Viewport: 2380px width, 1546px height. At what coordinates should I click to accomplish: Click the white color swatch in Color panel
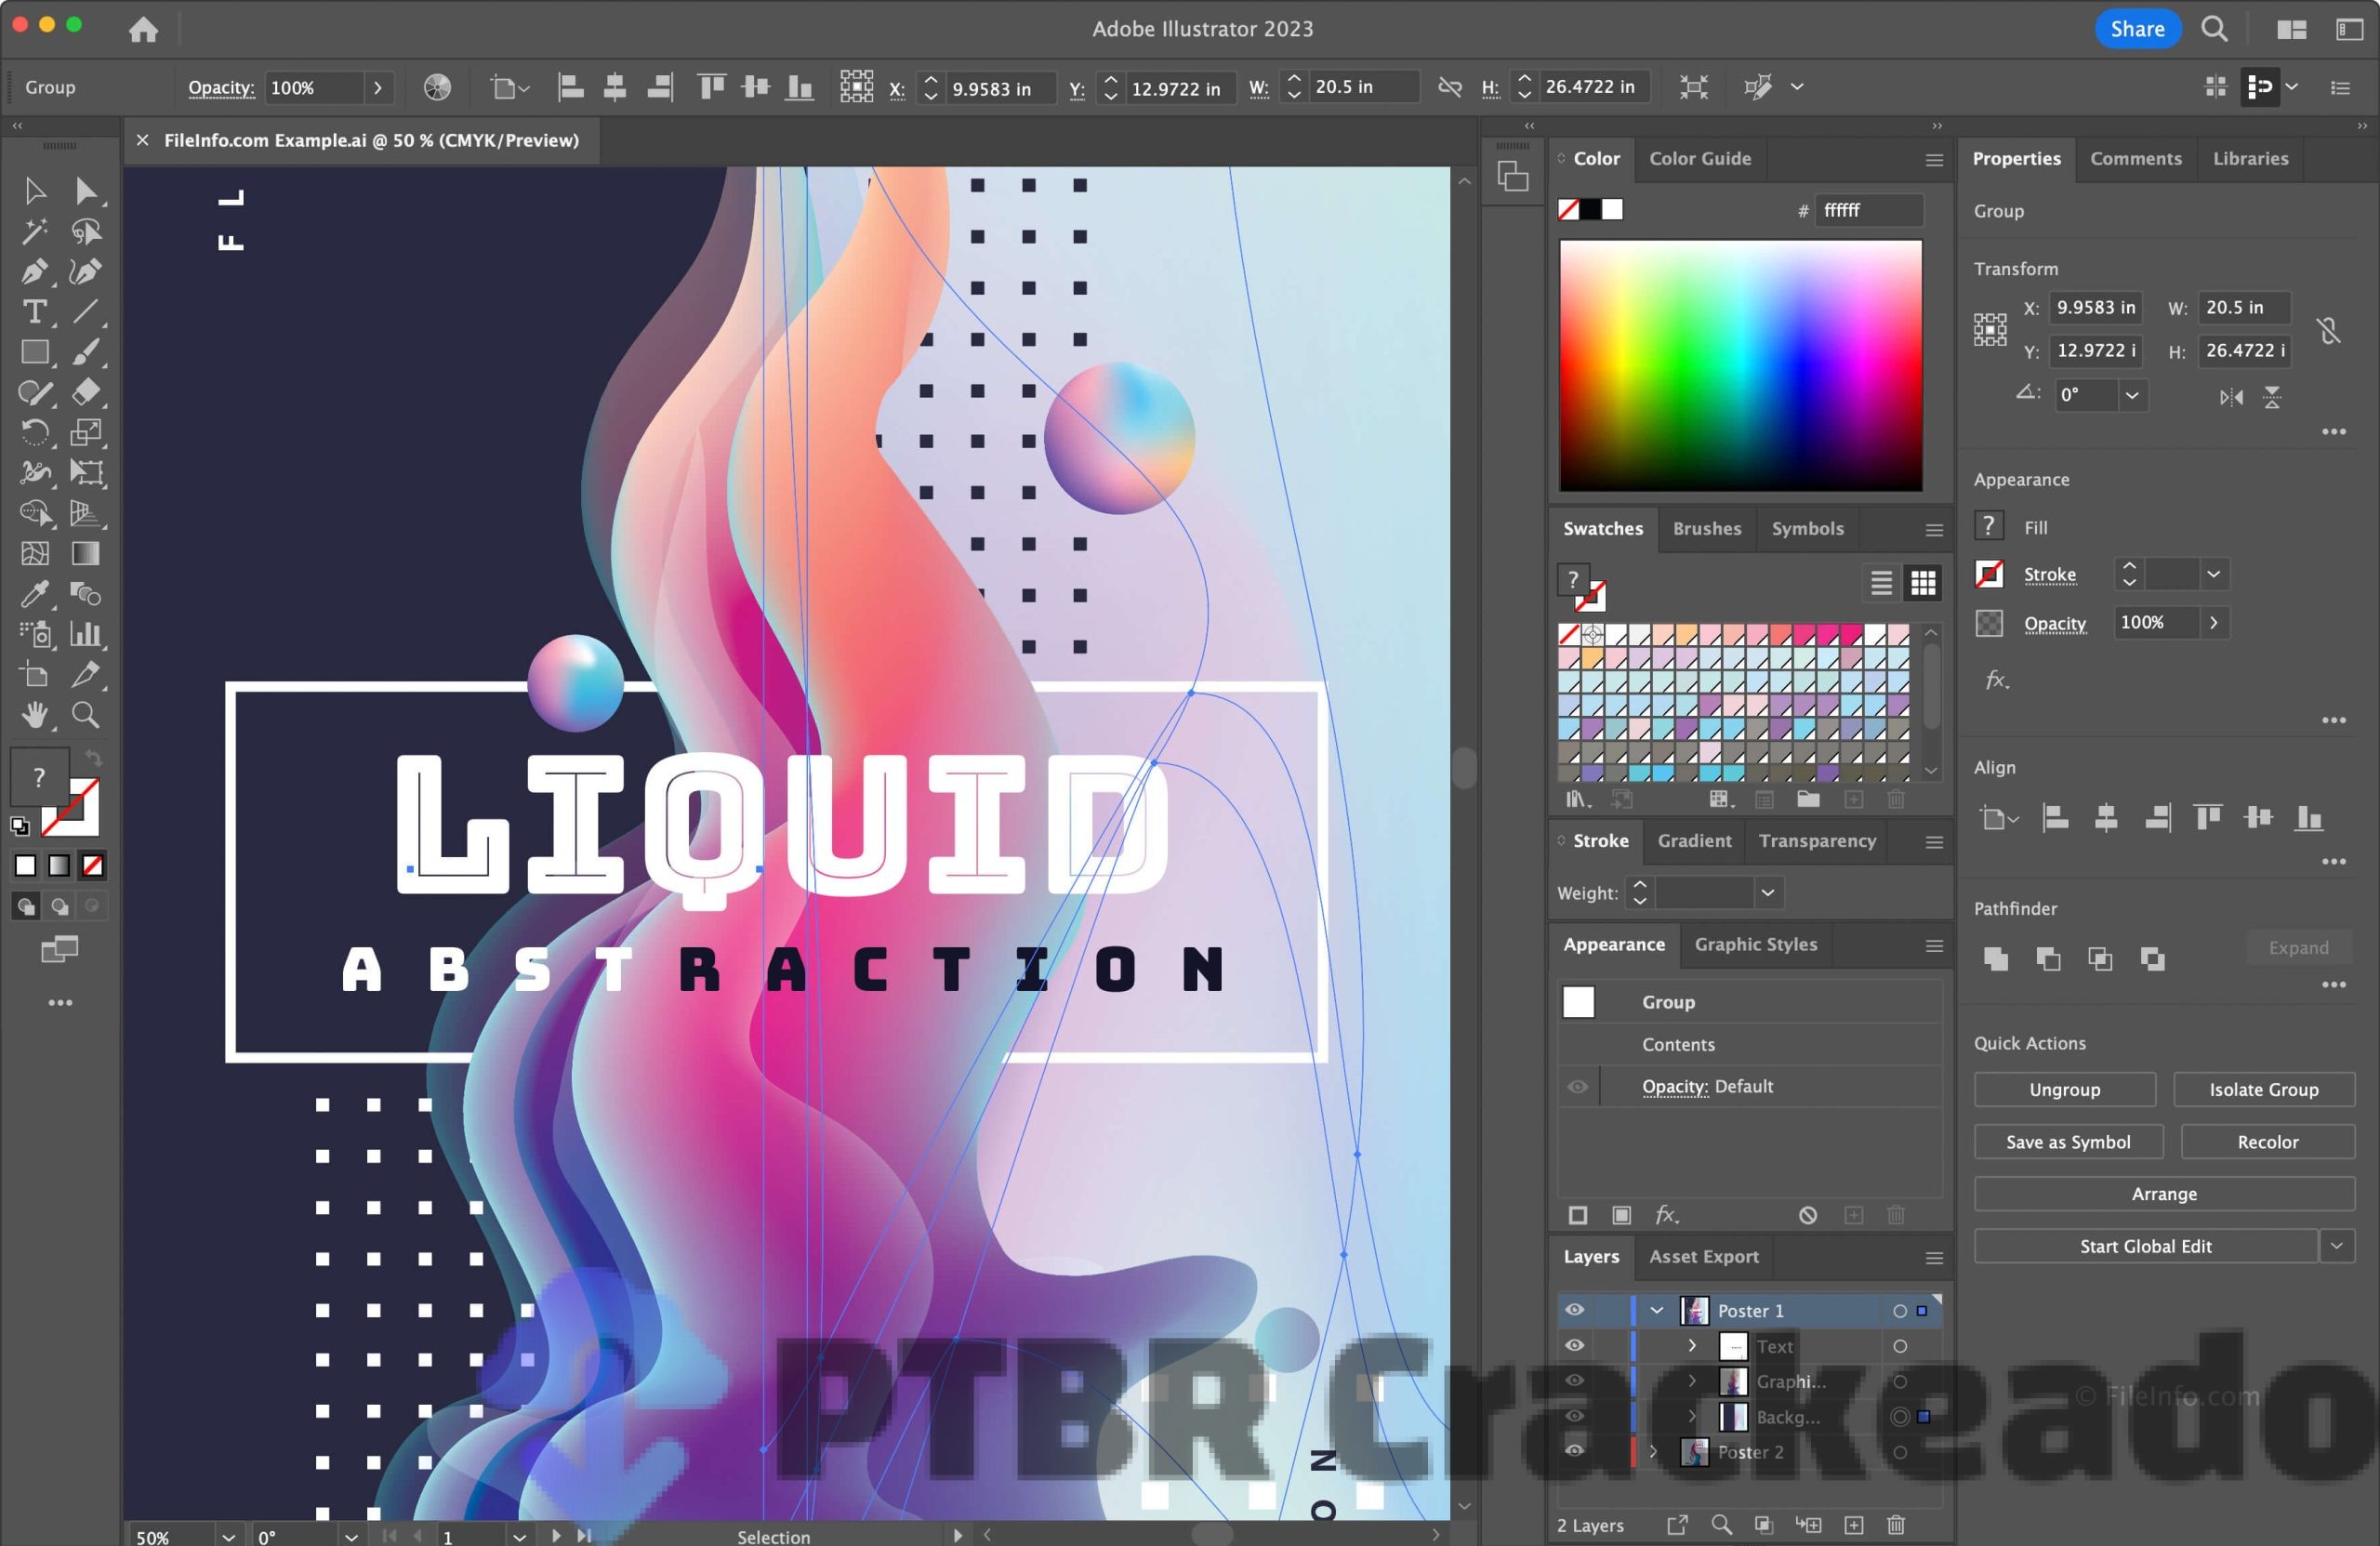pyautogui.click(x=1610, y=208)
